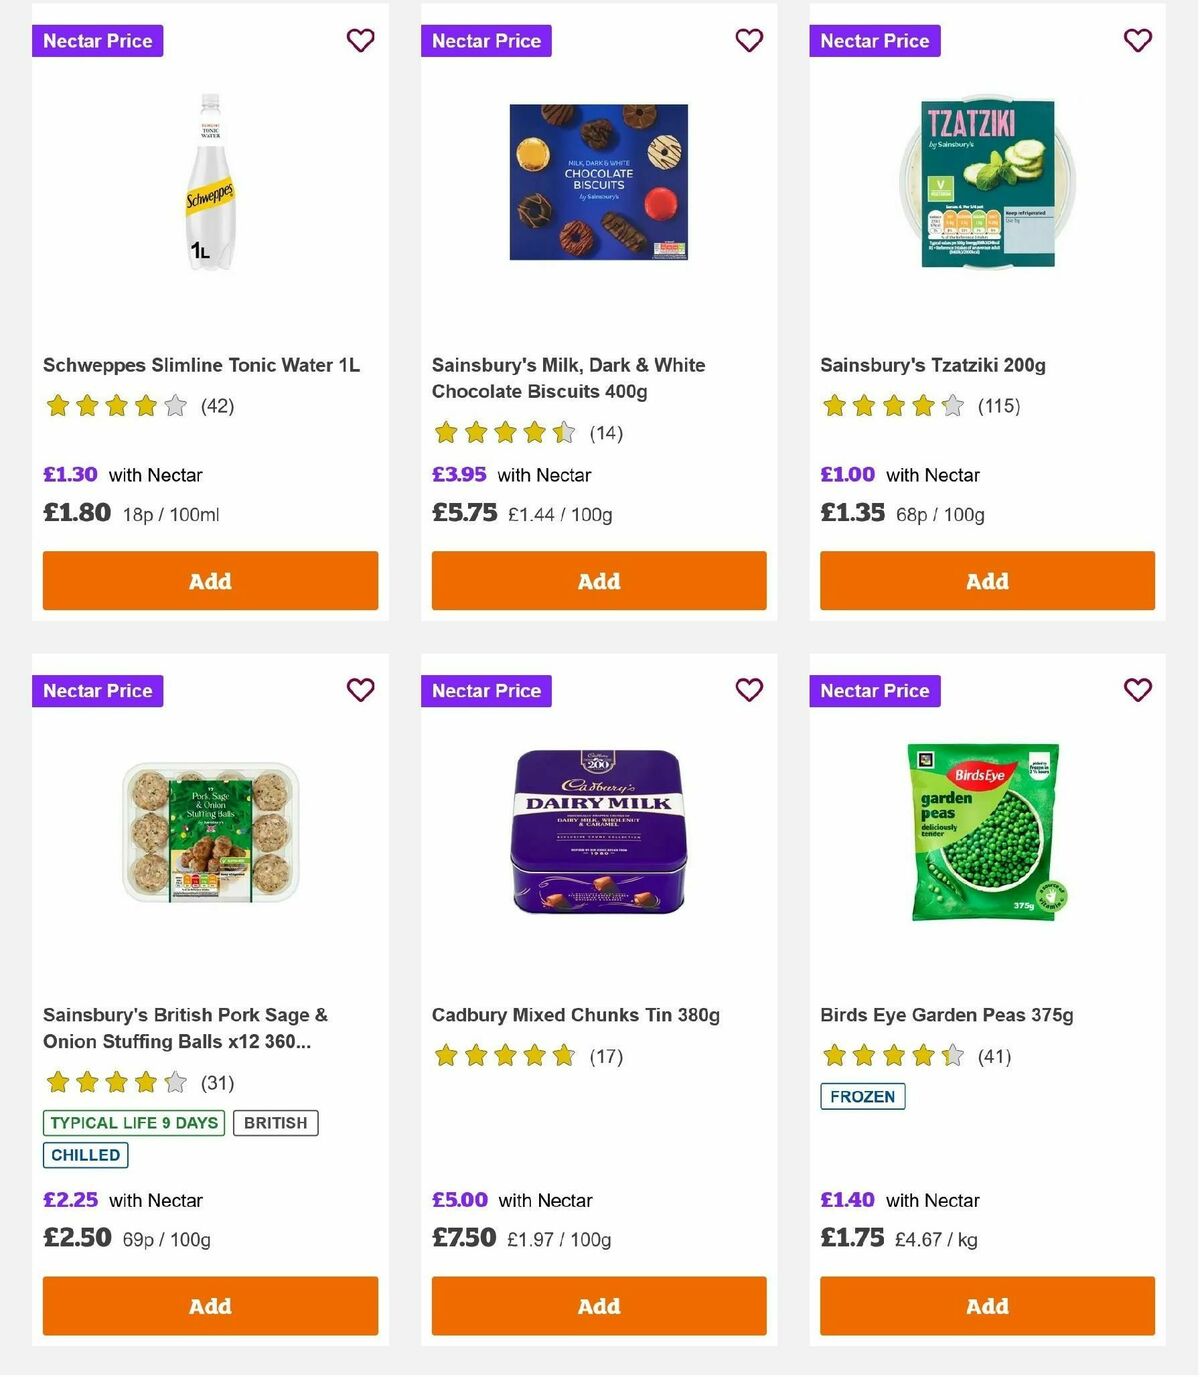The image size is (1200, 1377).
Task: Favorite the Pork Sage & Onion Stuffing Balls
Action: pyautogui.click(x=360, y=690)
